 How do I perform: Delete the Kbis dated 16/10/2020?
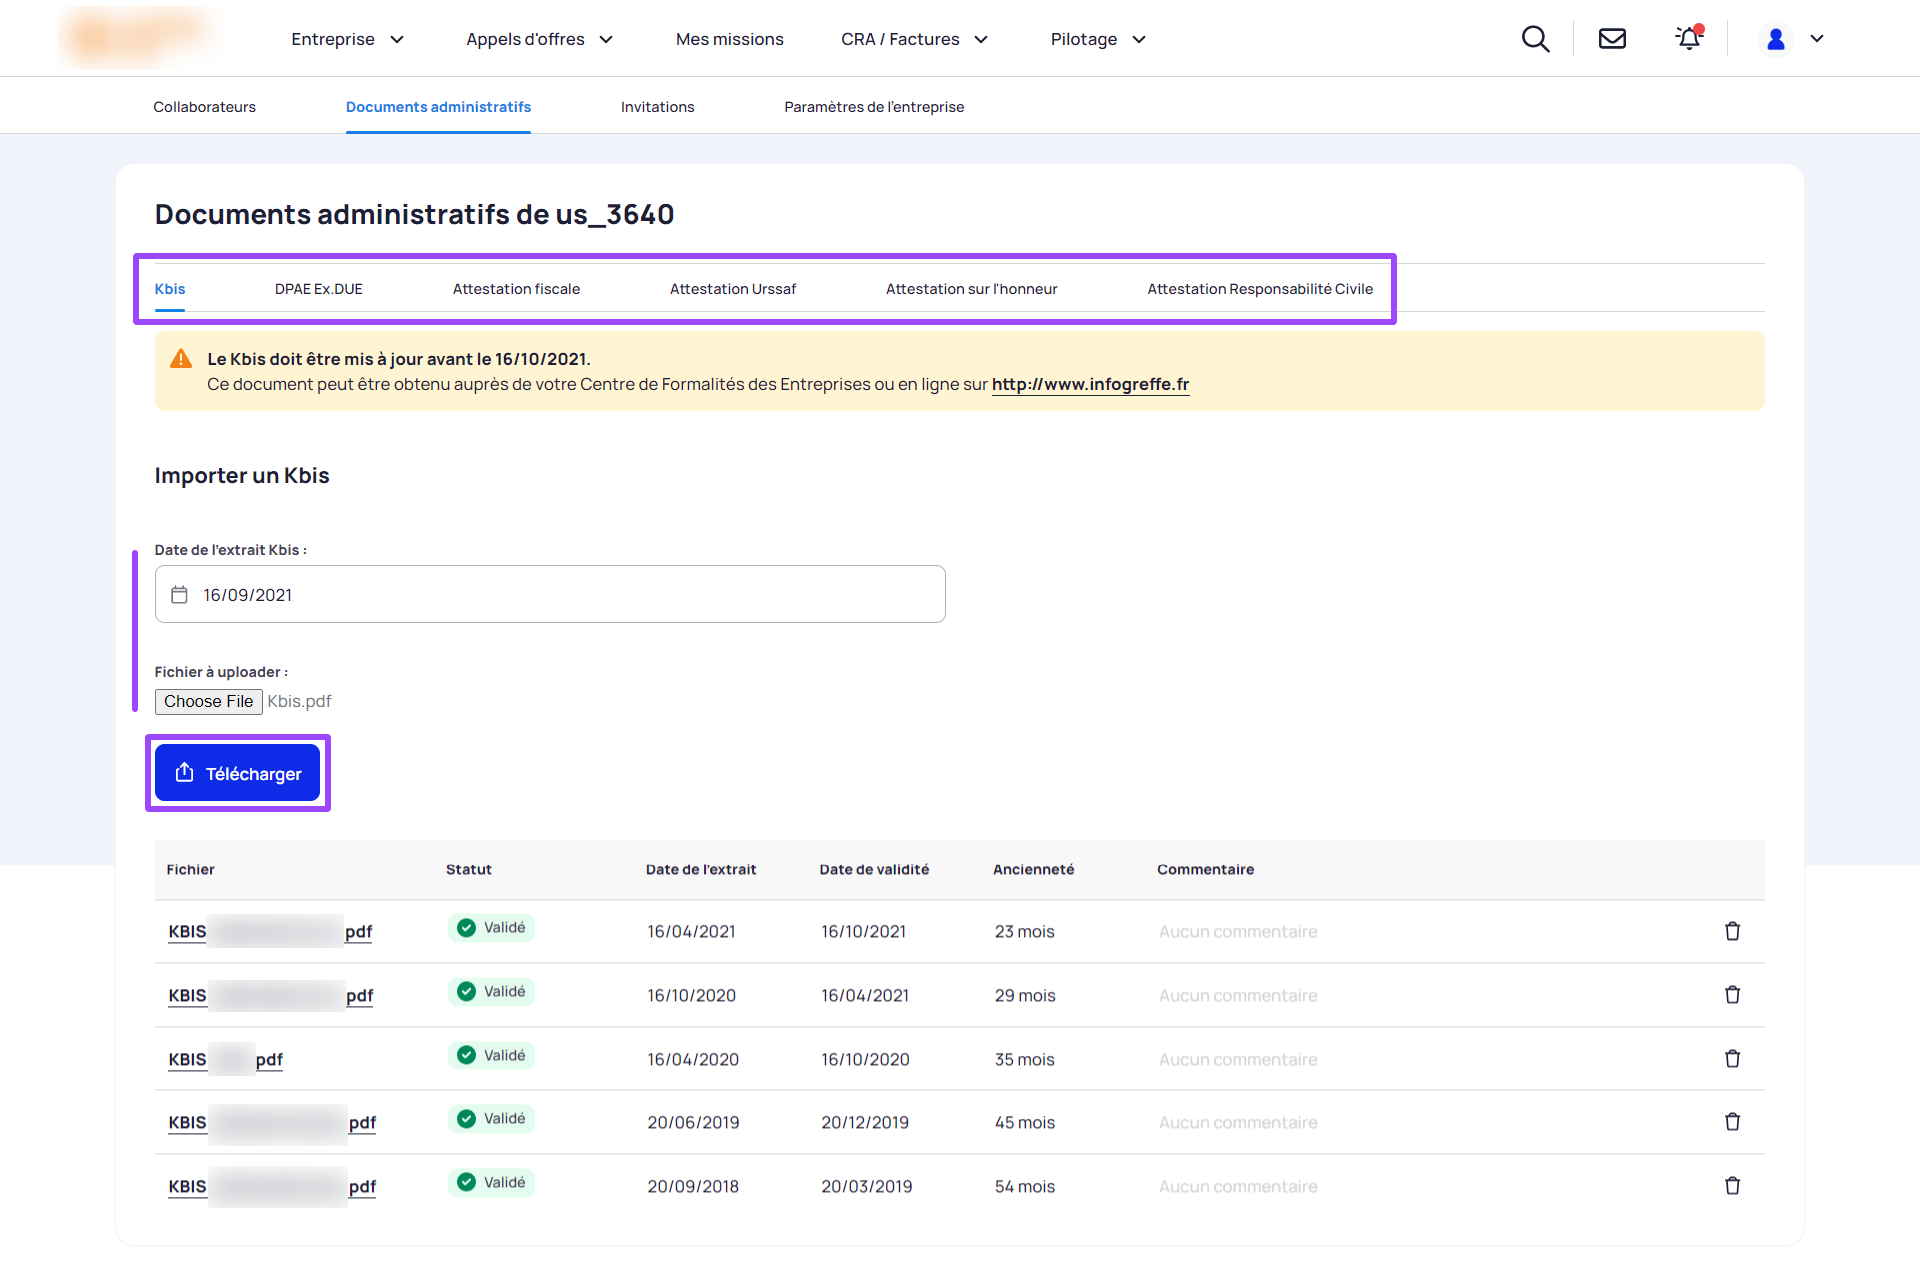click(1732, 995)
